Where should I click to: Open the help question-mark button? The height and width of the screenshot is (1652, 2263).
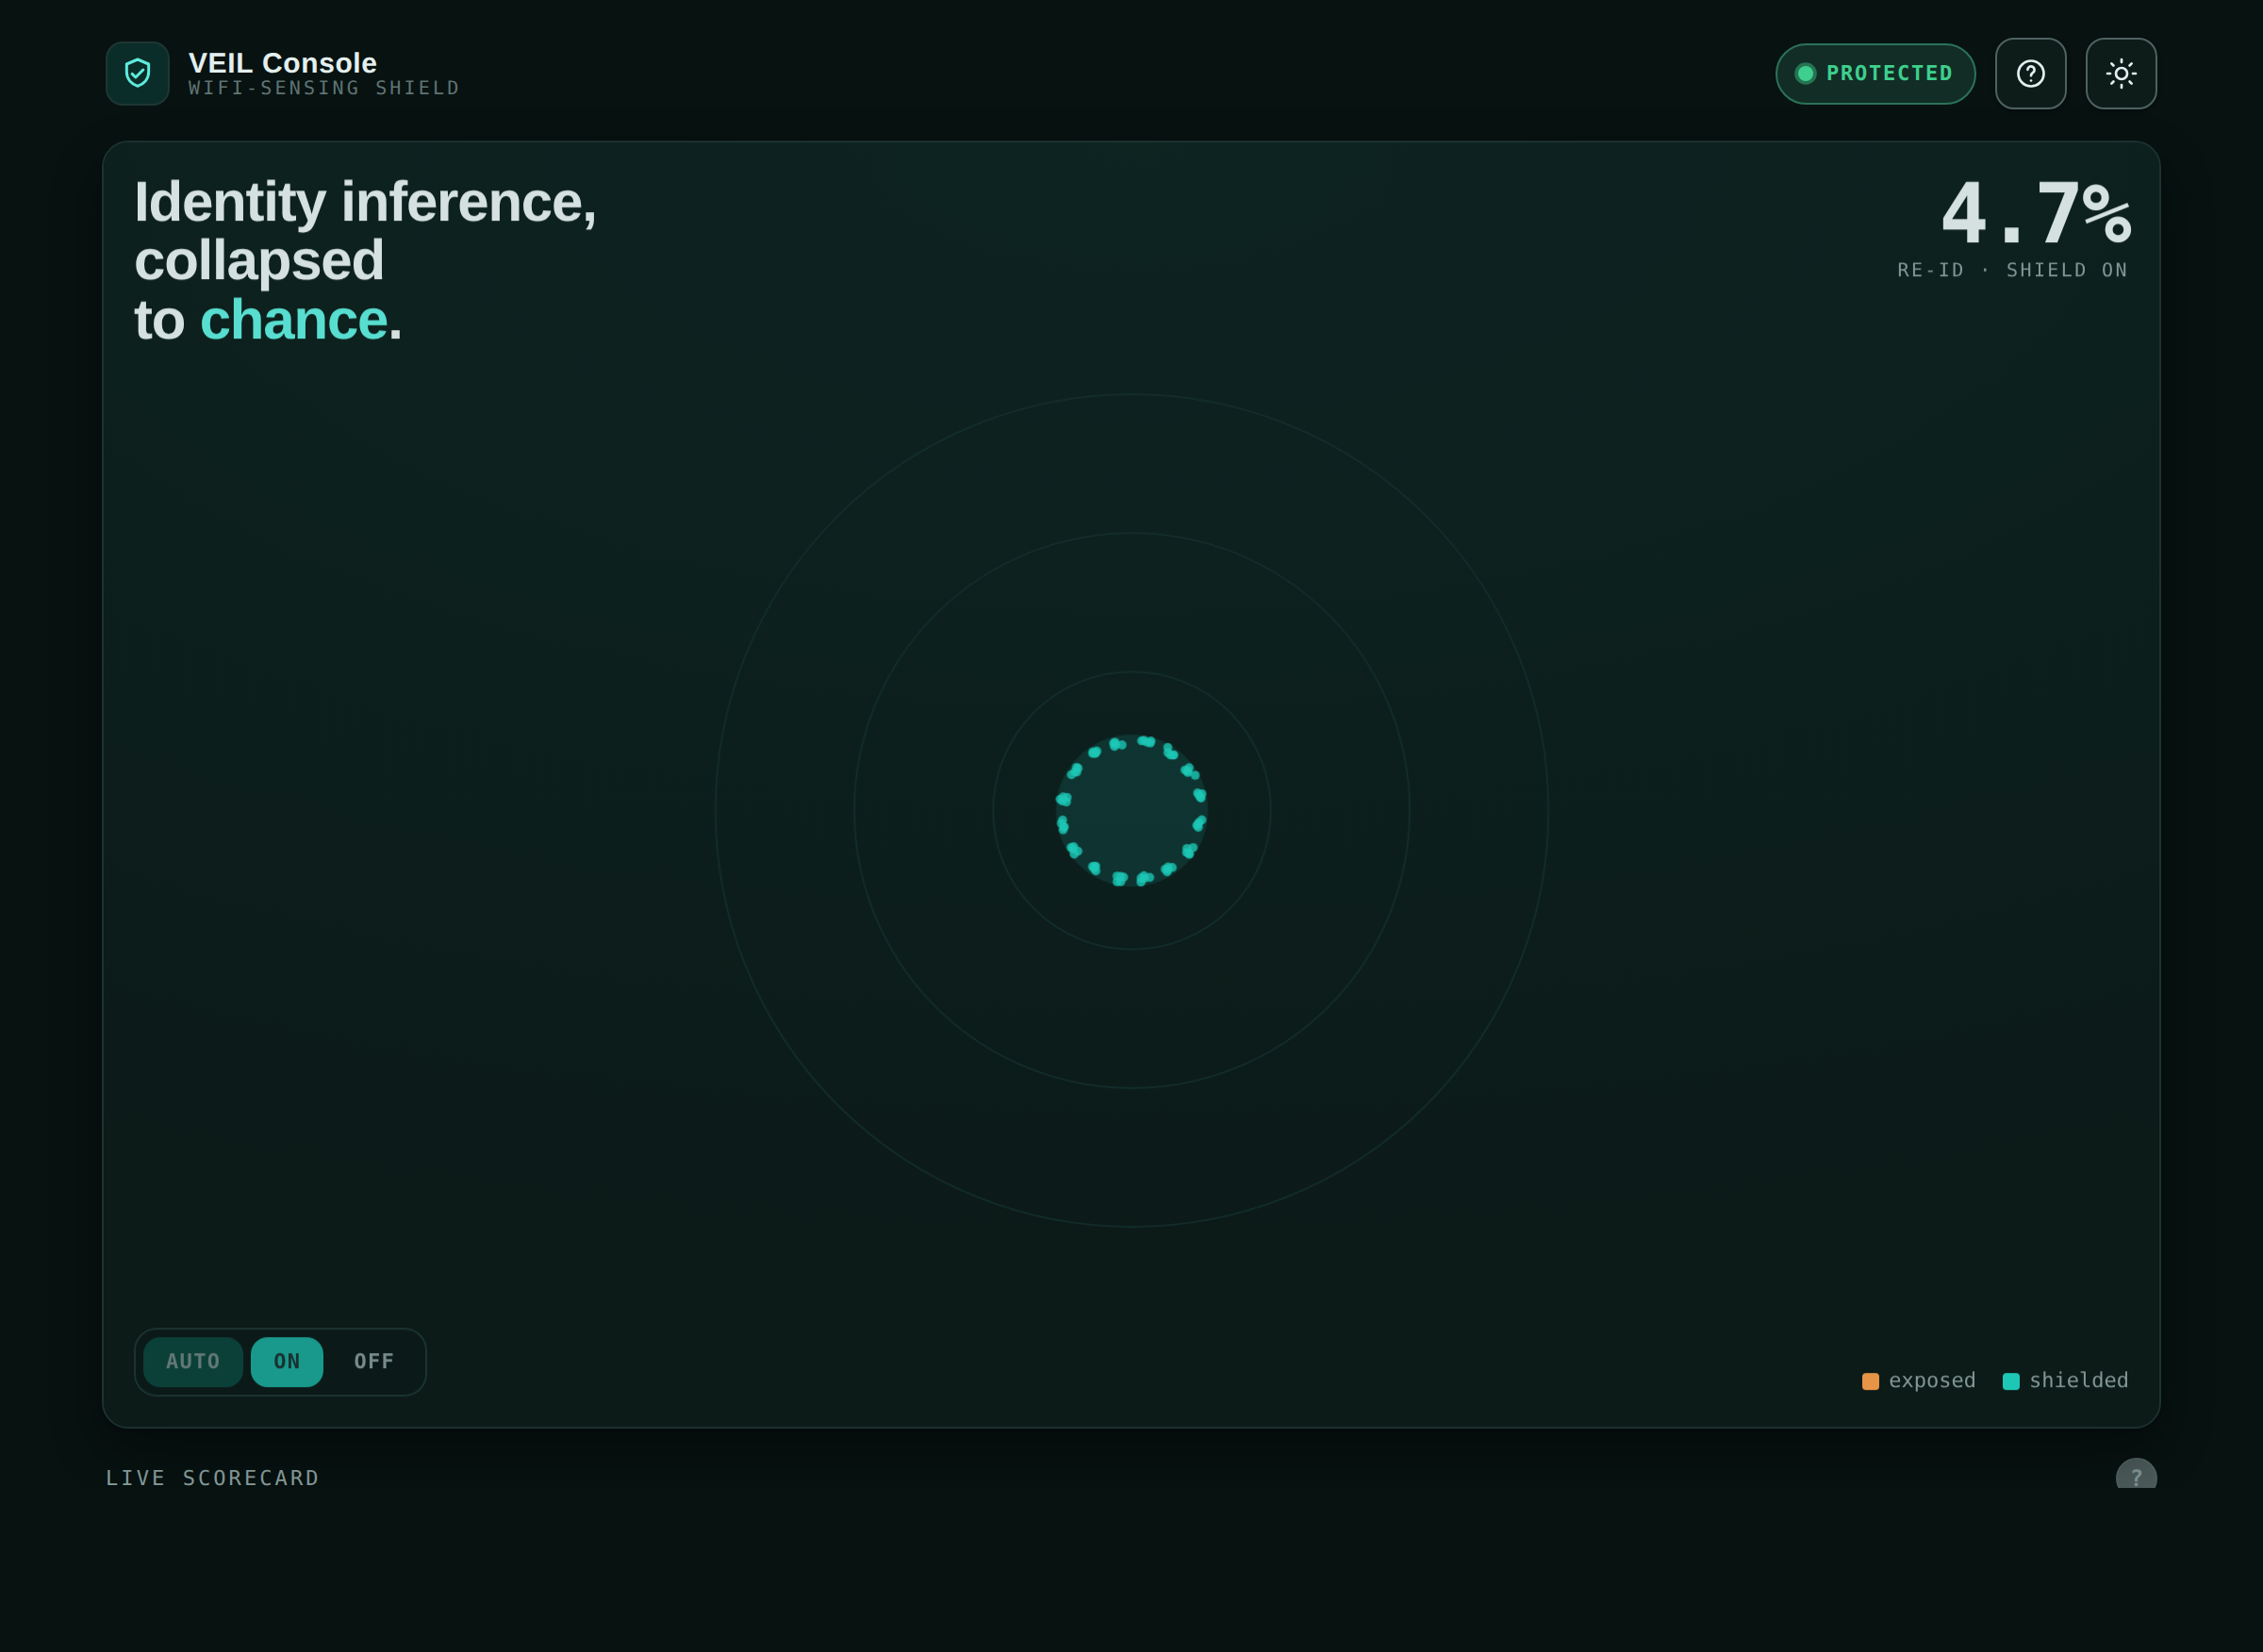click(2030, 73)
